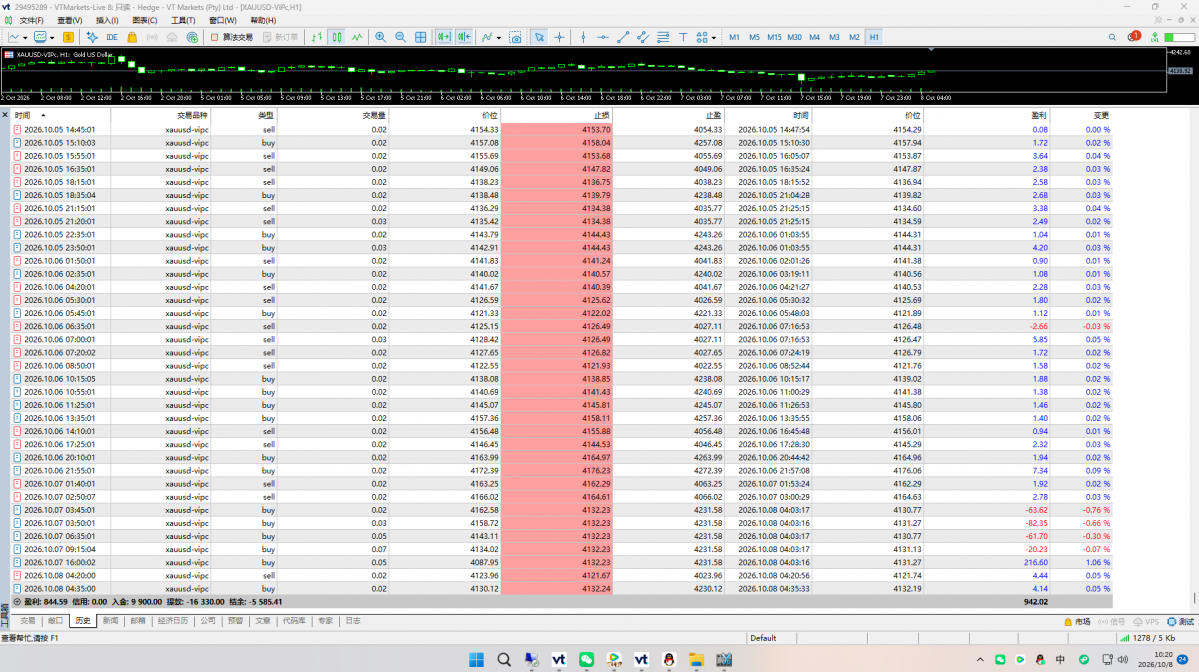Toggle the 算法交易 algo trading button

[232, 37]
